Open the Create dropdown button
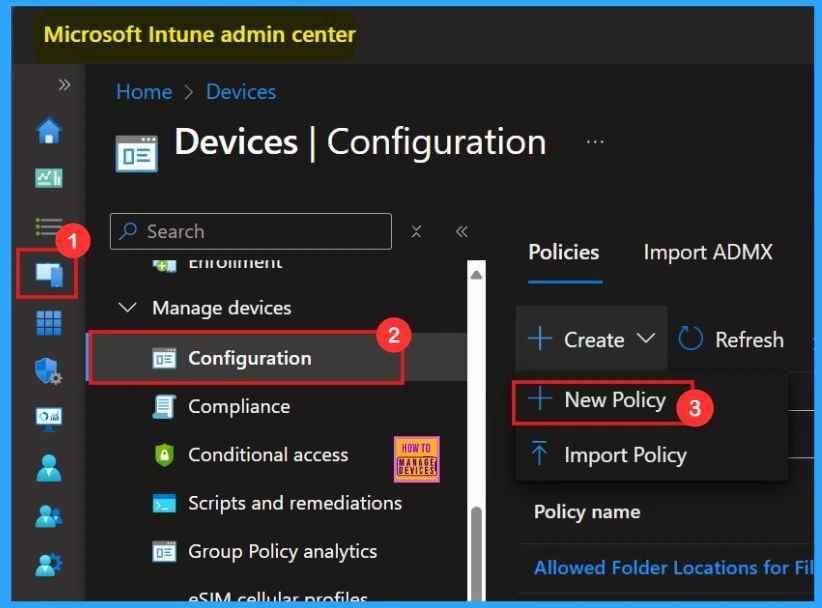The height and width of the screenshot is (608, 822). (591, 339)
